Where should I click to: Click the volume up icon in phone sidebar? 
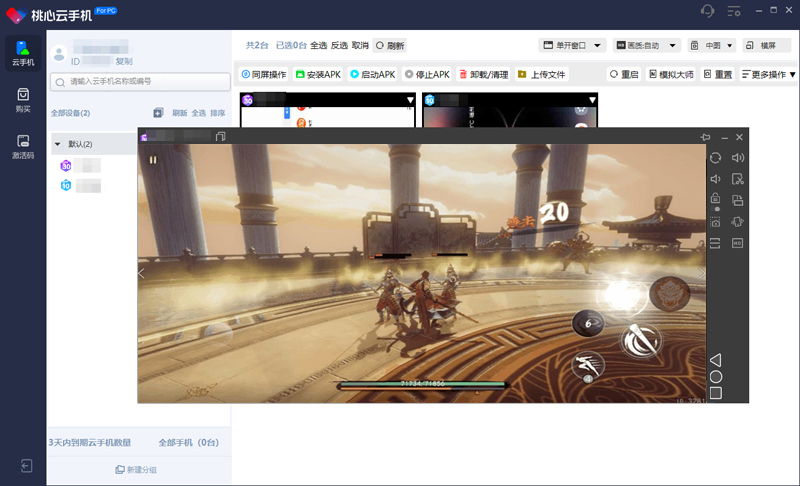click(x=738, y=158)
